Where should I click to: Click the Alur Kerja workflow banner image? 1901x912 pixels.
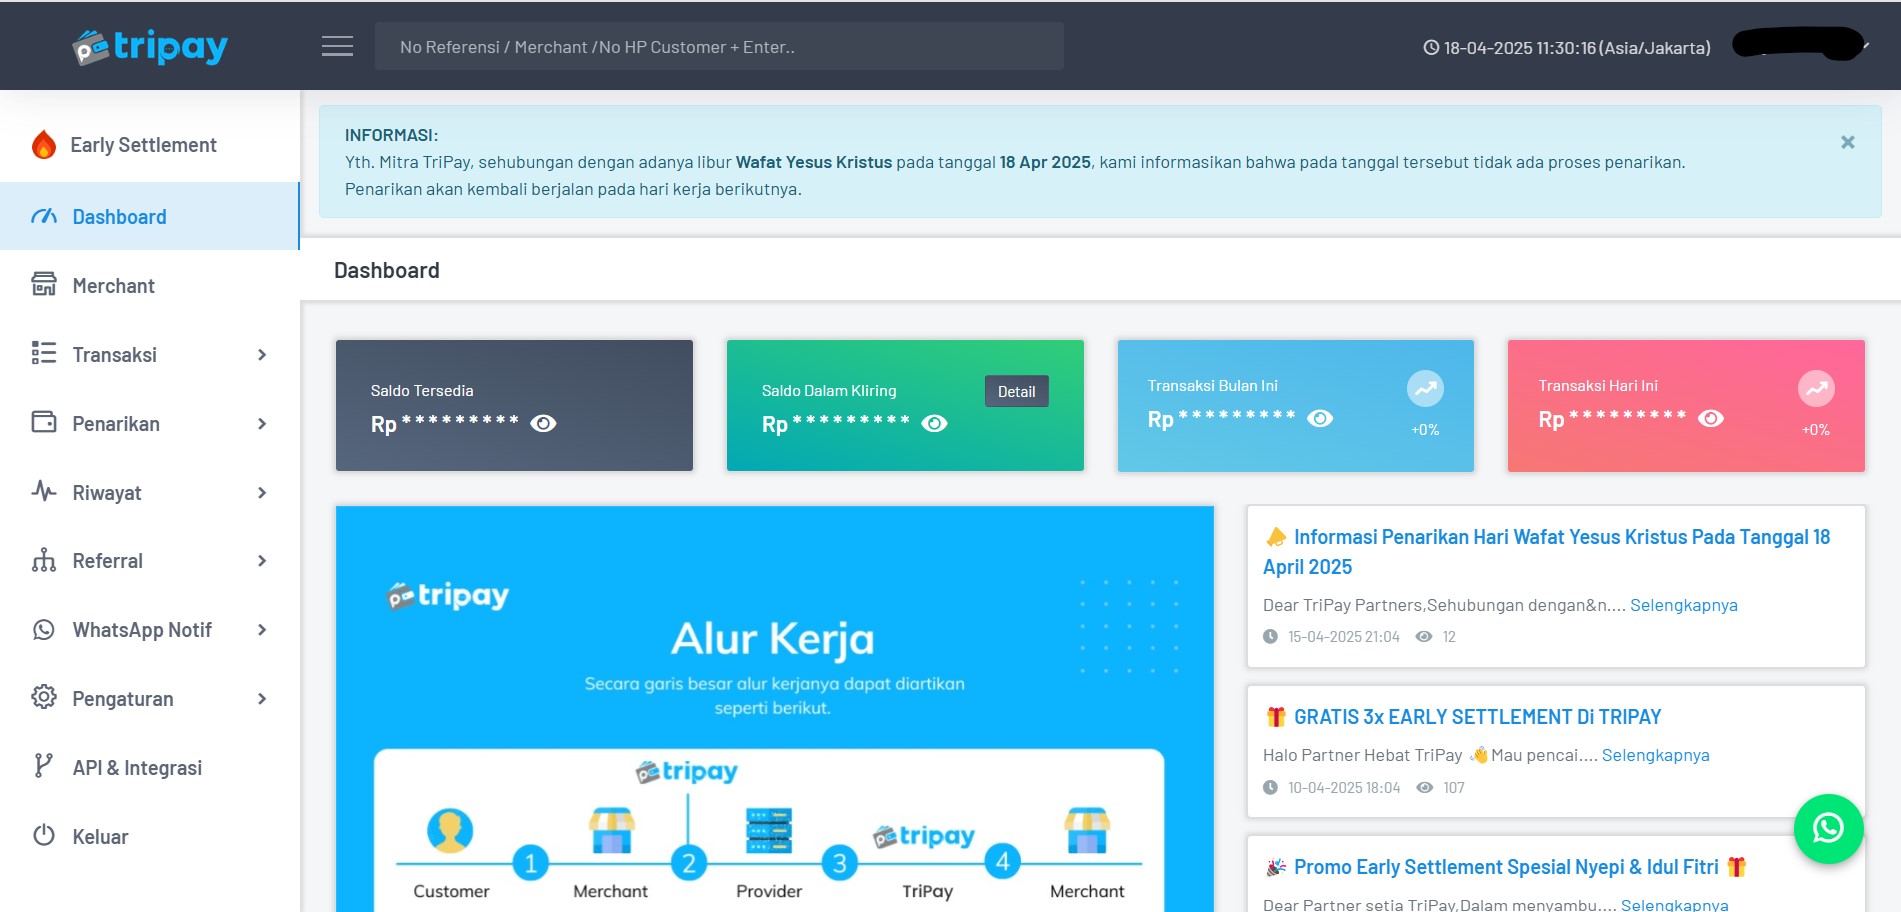click(x=775, y=709)
